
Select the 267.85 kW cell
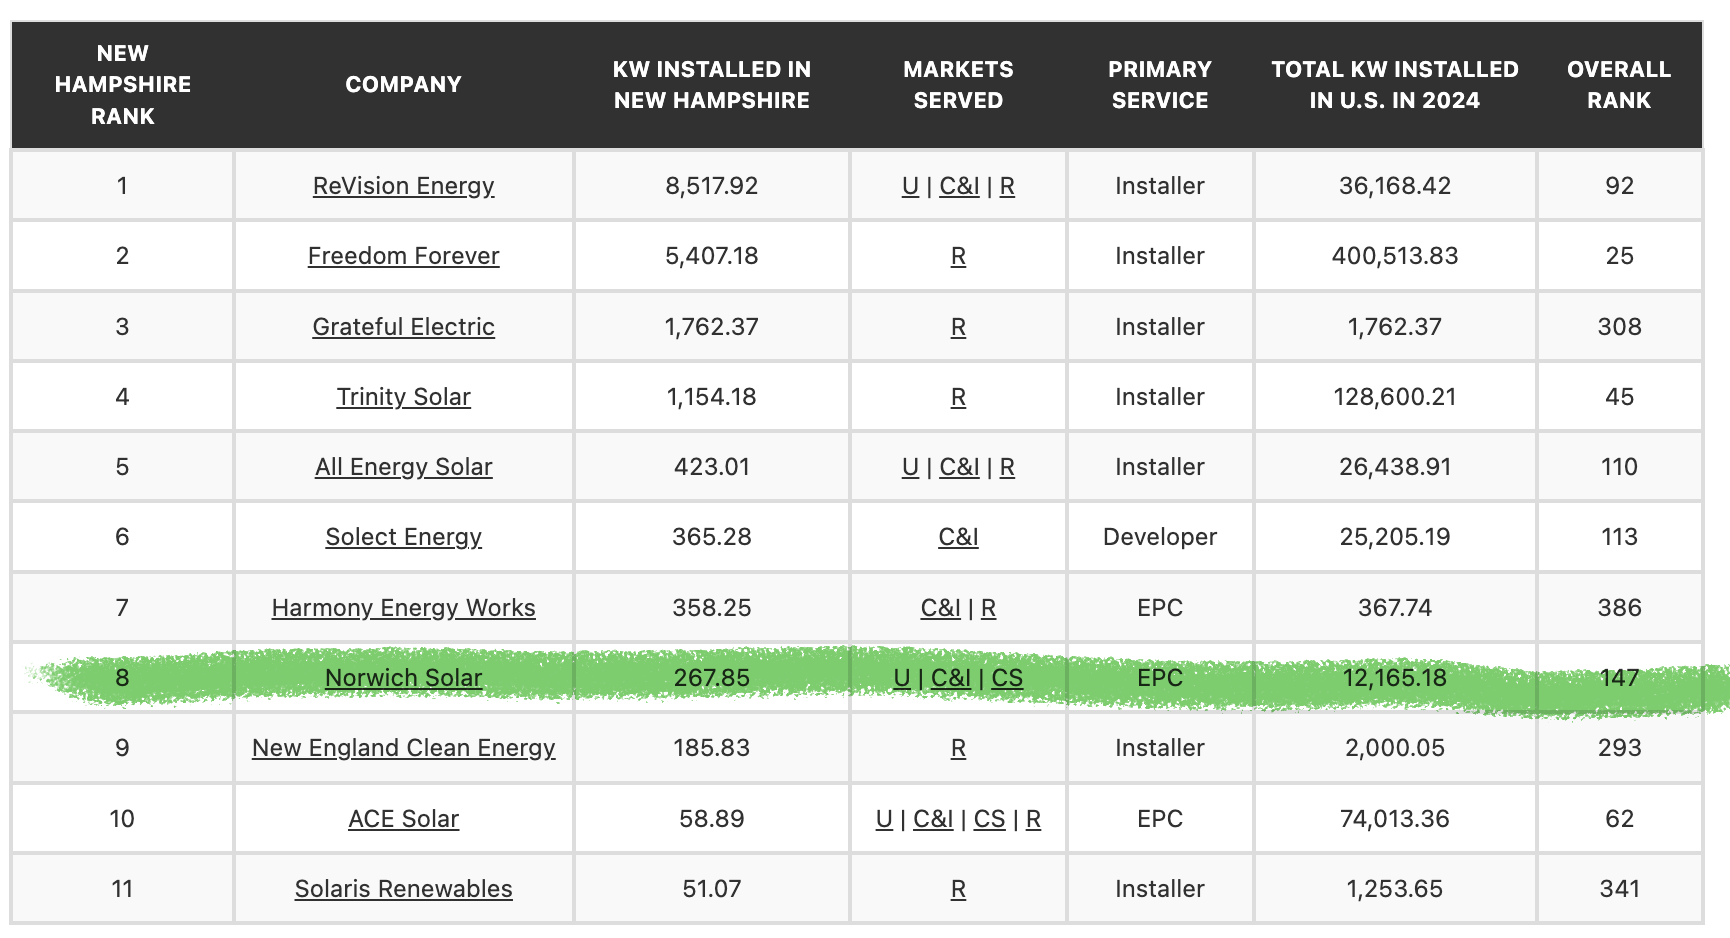[712, 678]
